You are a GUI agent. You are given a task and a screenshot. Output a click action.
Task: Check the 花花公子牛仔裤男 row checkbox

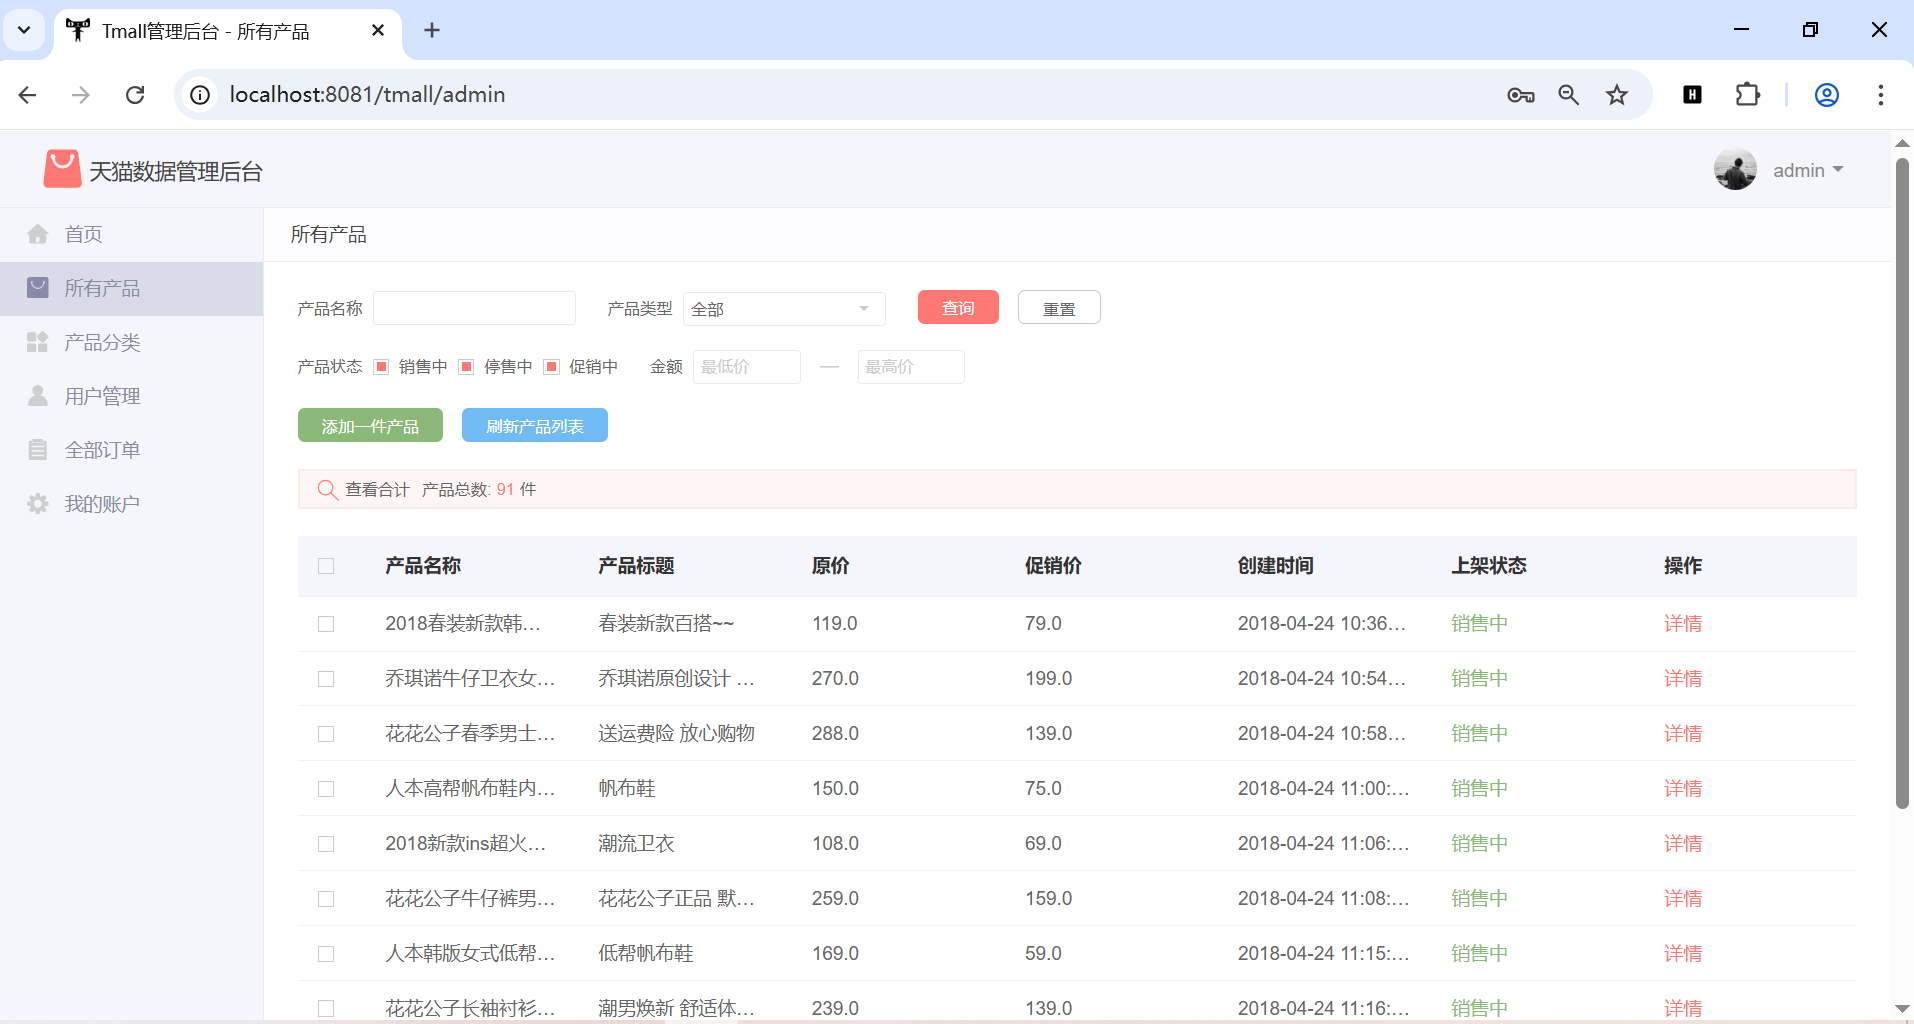coord(326,899)
